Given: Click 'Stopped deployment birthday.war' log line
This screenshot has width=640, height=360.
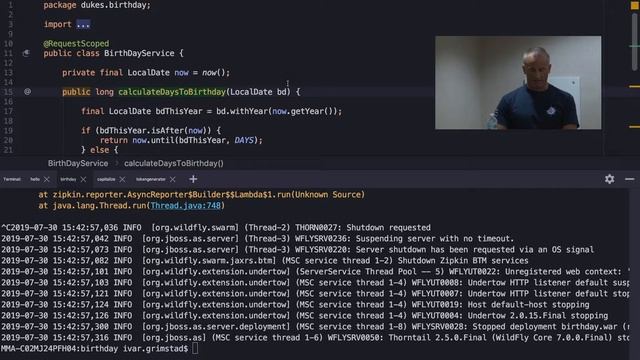Looking at the screenshot, I should pyautogui.click(x=315, y=327).
